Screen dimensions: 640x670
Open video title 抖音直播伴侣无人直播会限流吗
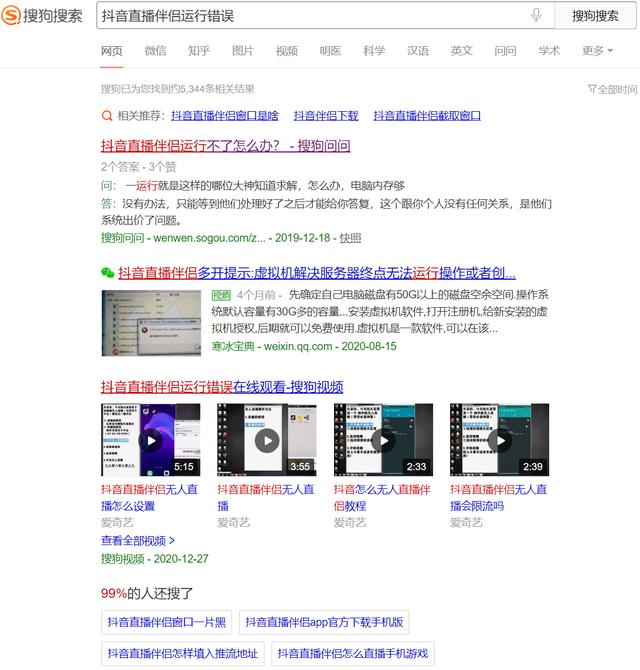(499, 498)
